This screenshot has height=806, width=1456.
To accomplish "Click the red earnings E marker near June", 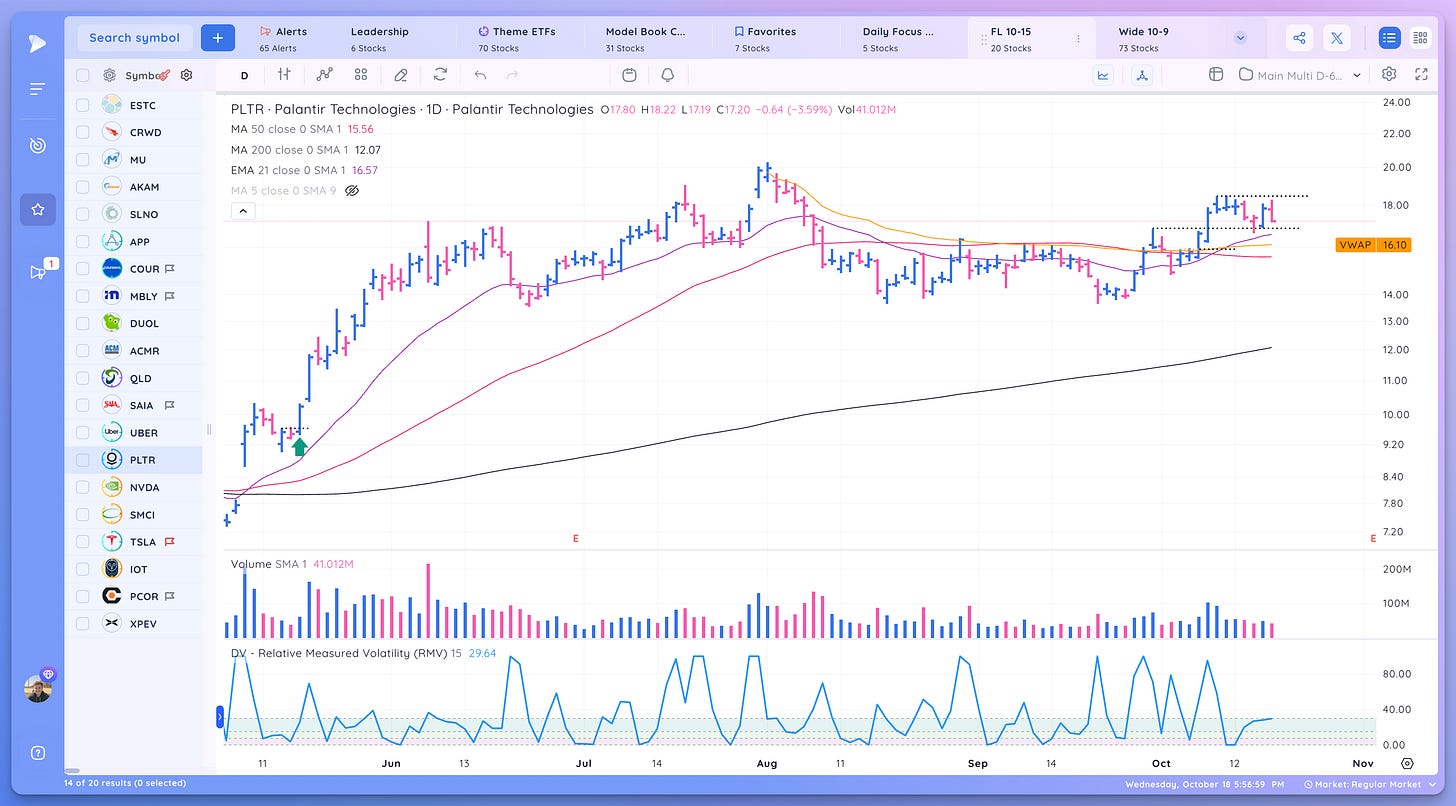I will coord(575,538).
